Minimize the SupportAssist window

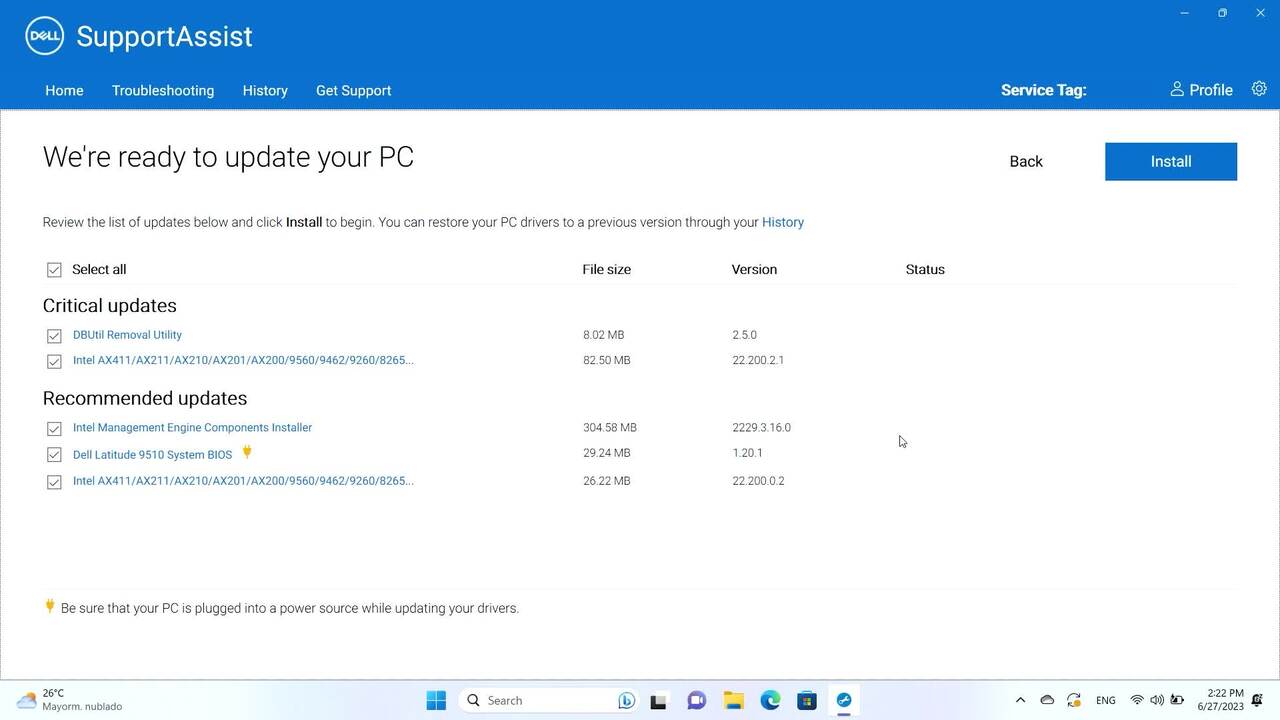1185,13
